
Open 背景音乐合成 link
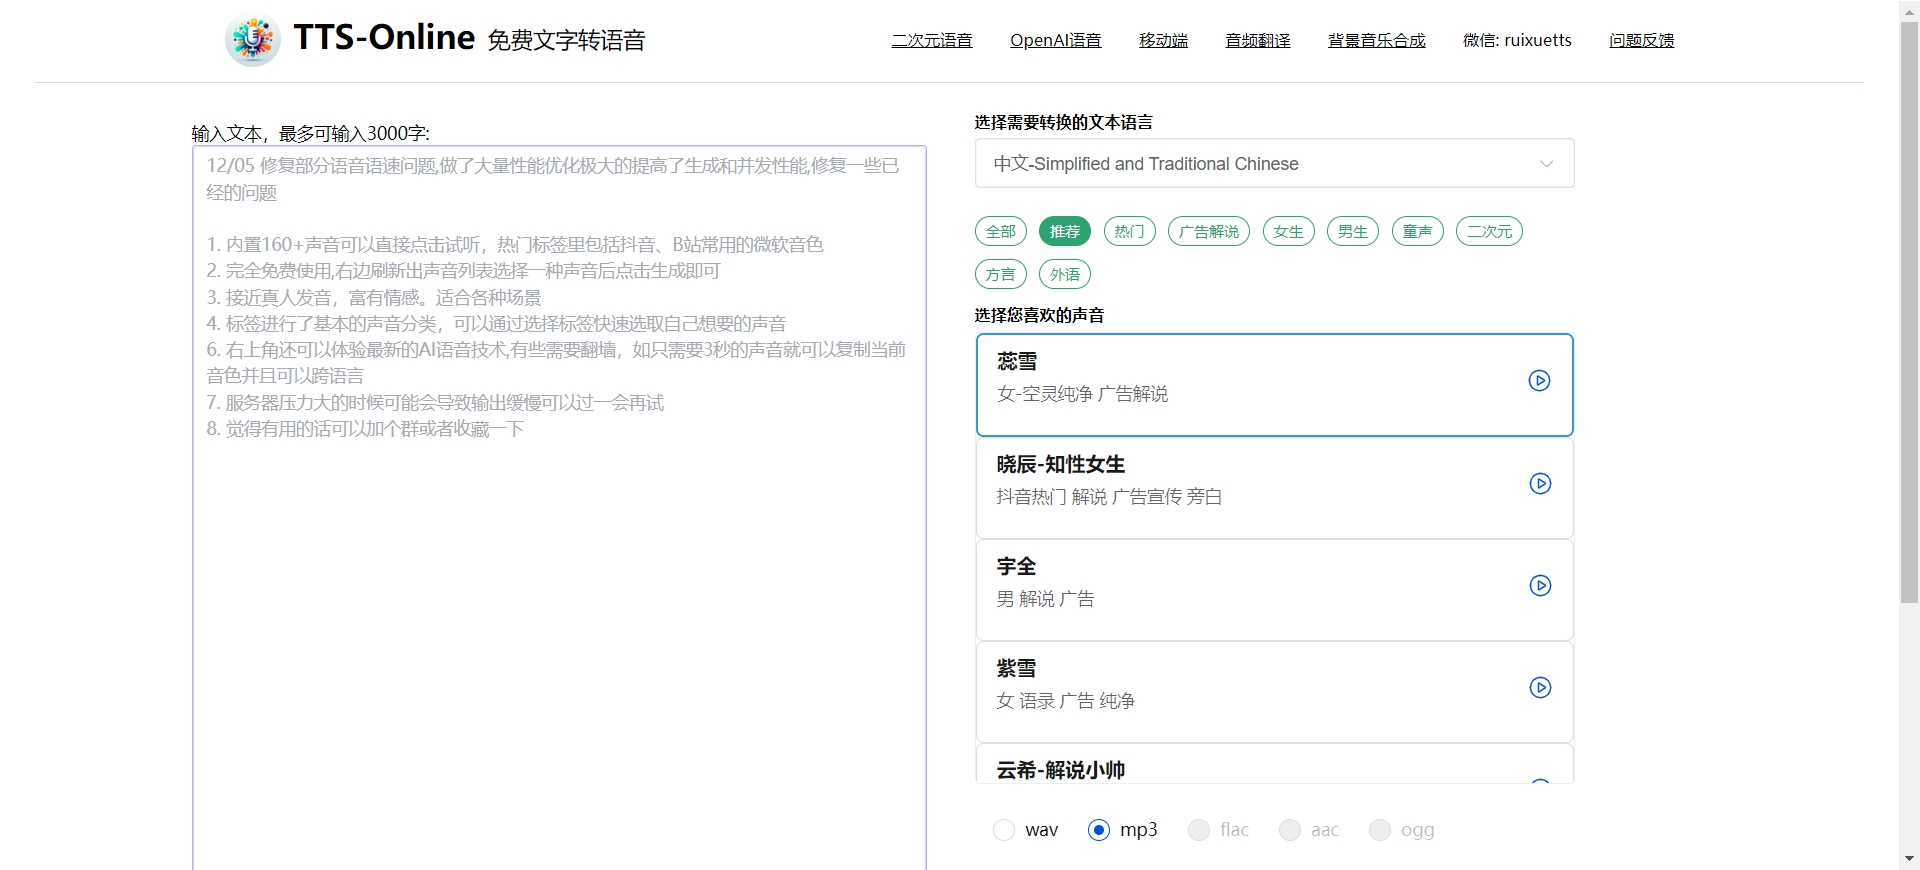pyautogui.click(x=1377, y=40)
